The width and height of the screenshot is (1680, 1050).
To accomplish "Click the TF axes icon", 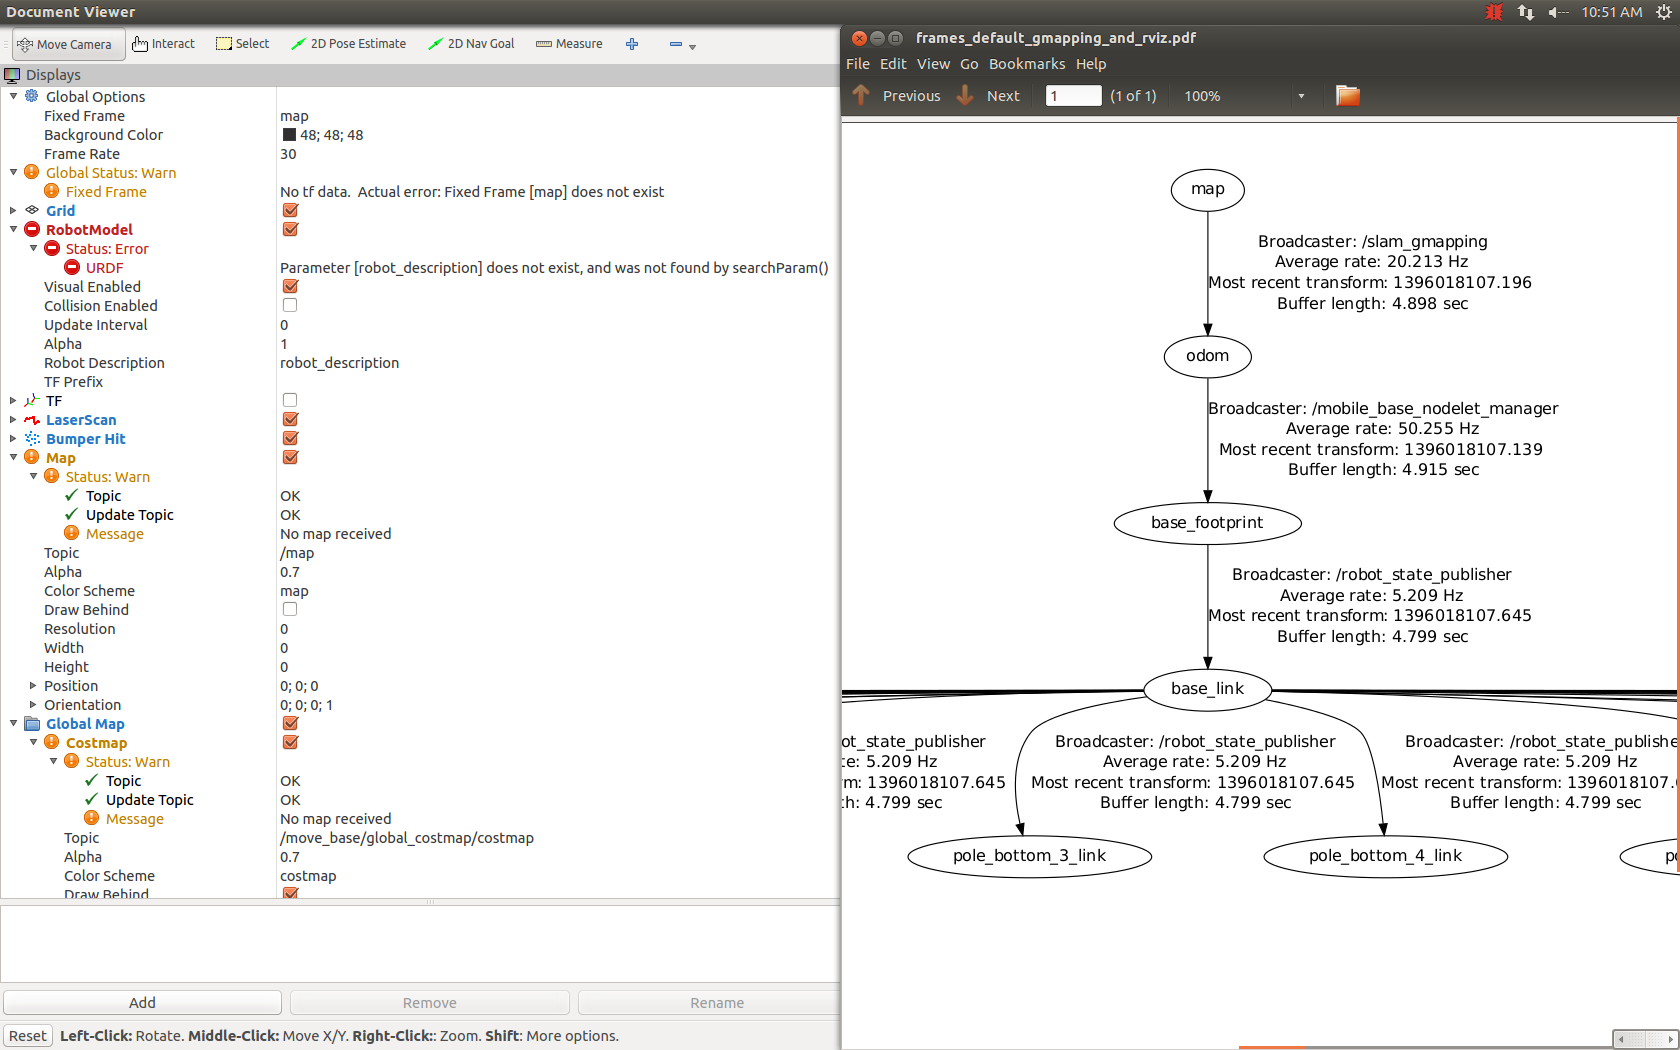I will (32, 400).
